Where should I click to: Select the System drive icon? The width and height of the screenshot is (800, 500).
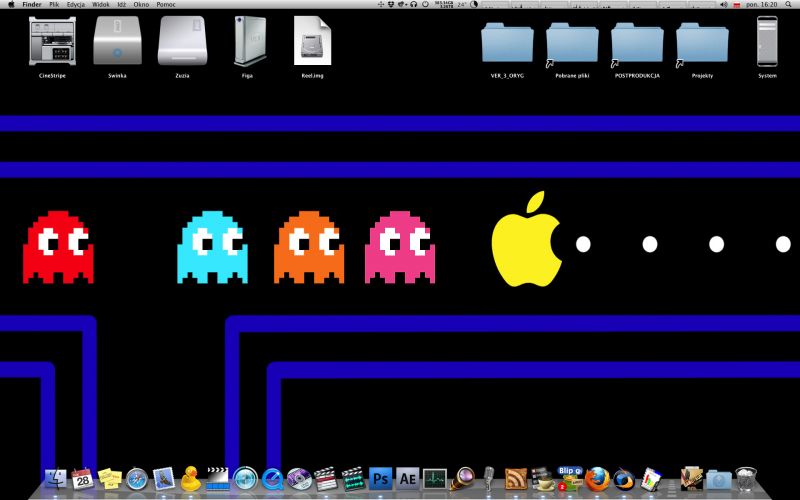tap(767, 41)
